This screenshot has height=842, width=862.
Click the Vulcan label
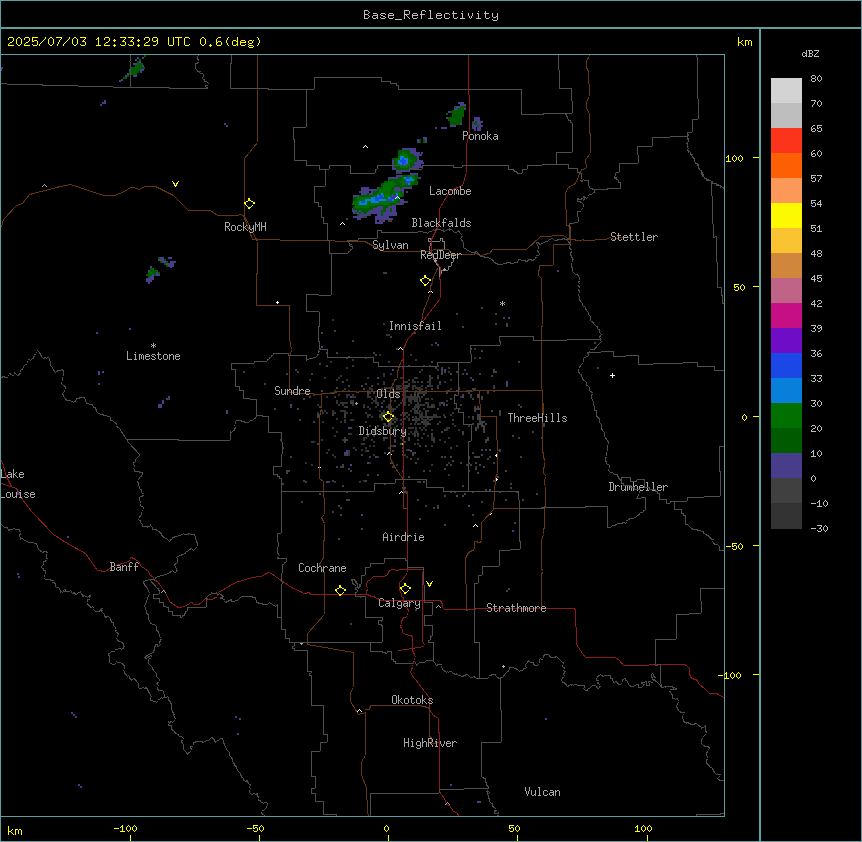pos(543,792)
